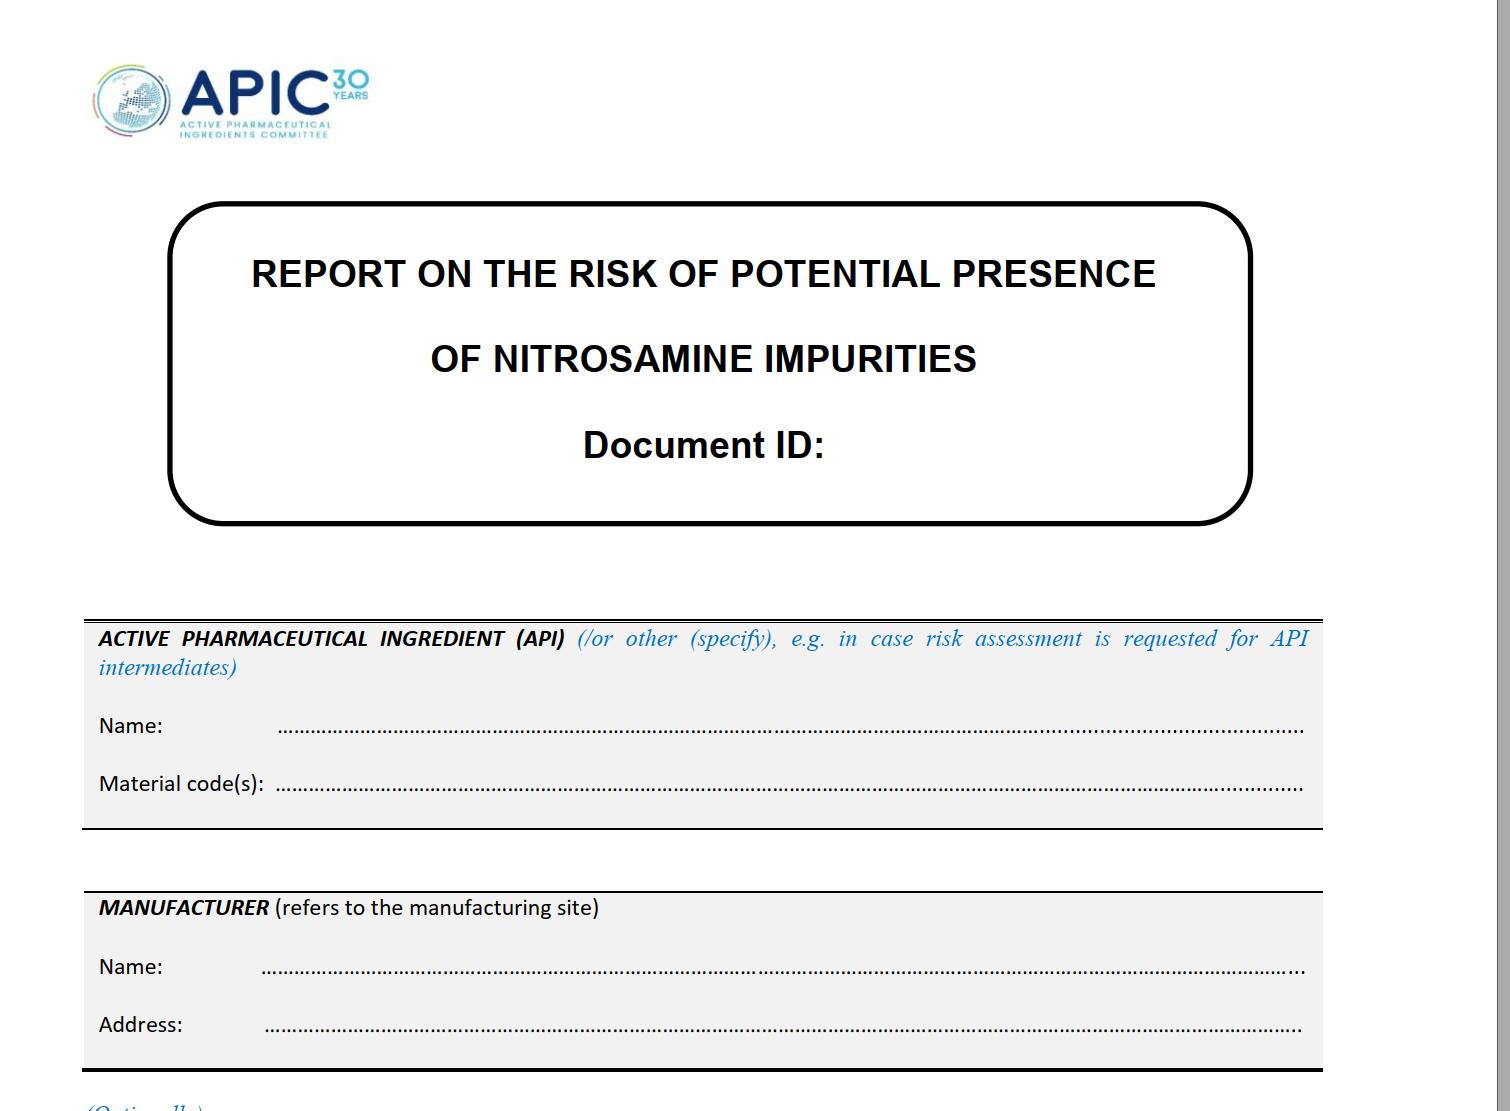Click the Manufacturer Name dotted entry line
Screen dimensions: 1510x1111
(x=782, y=970)
